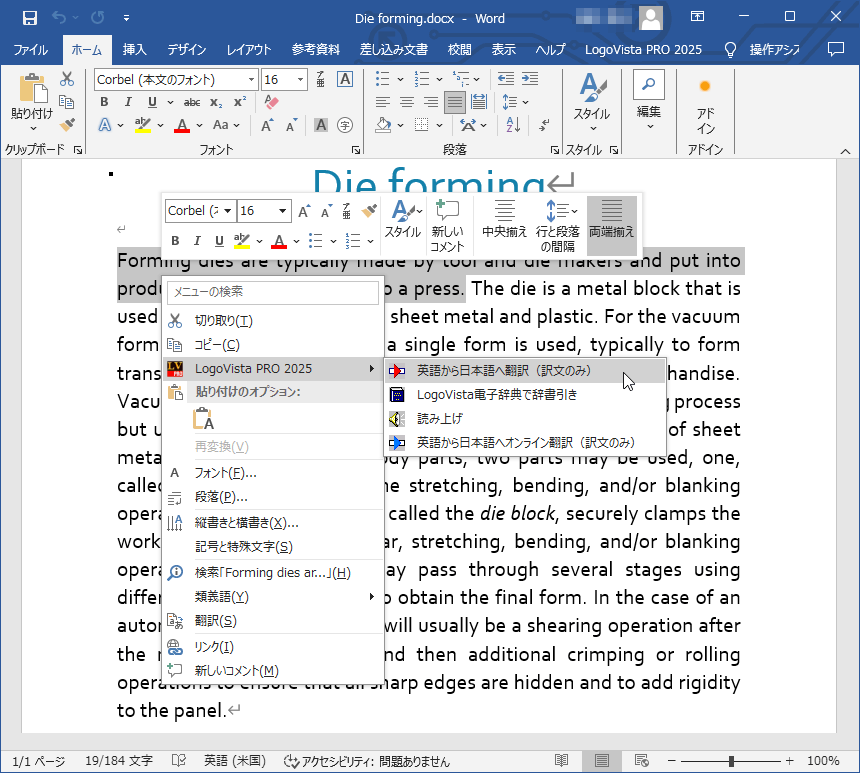
Task: Click the language indicator 英語 (米国) in status bar
Action: 235,761
